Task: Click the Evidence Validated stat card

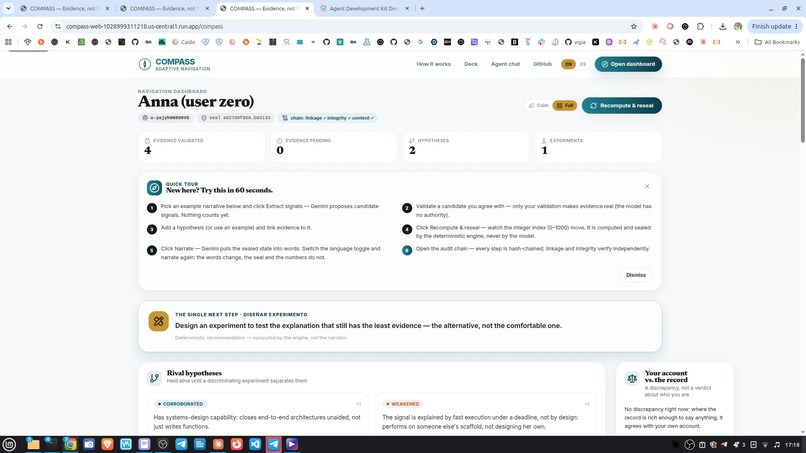Action: coord(202,147)
